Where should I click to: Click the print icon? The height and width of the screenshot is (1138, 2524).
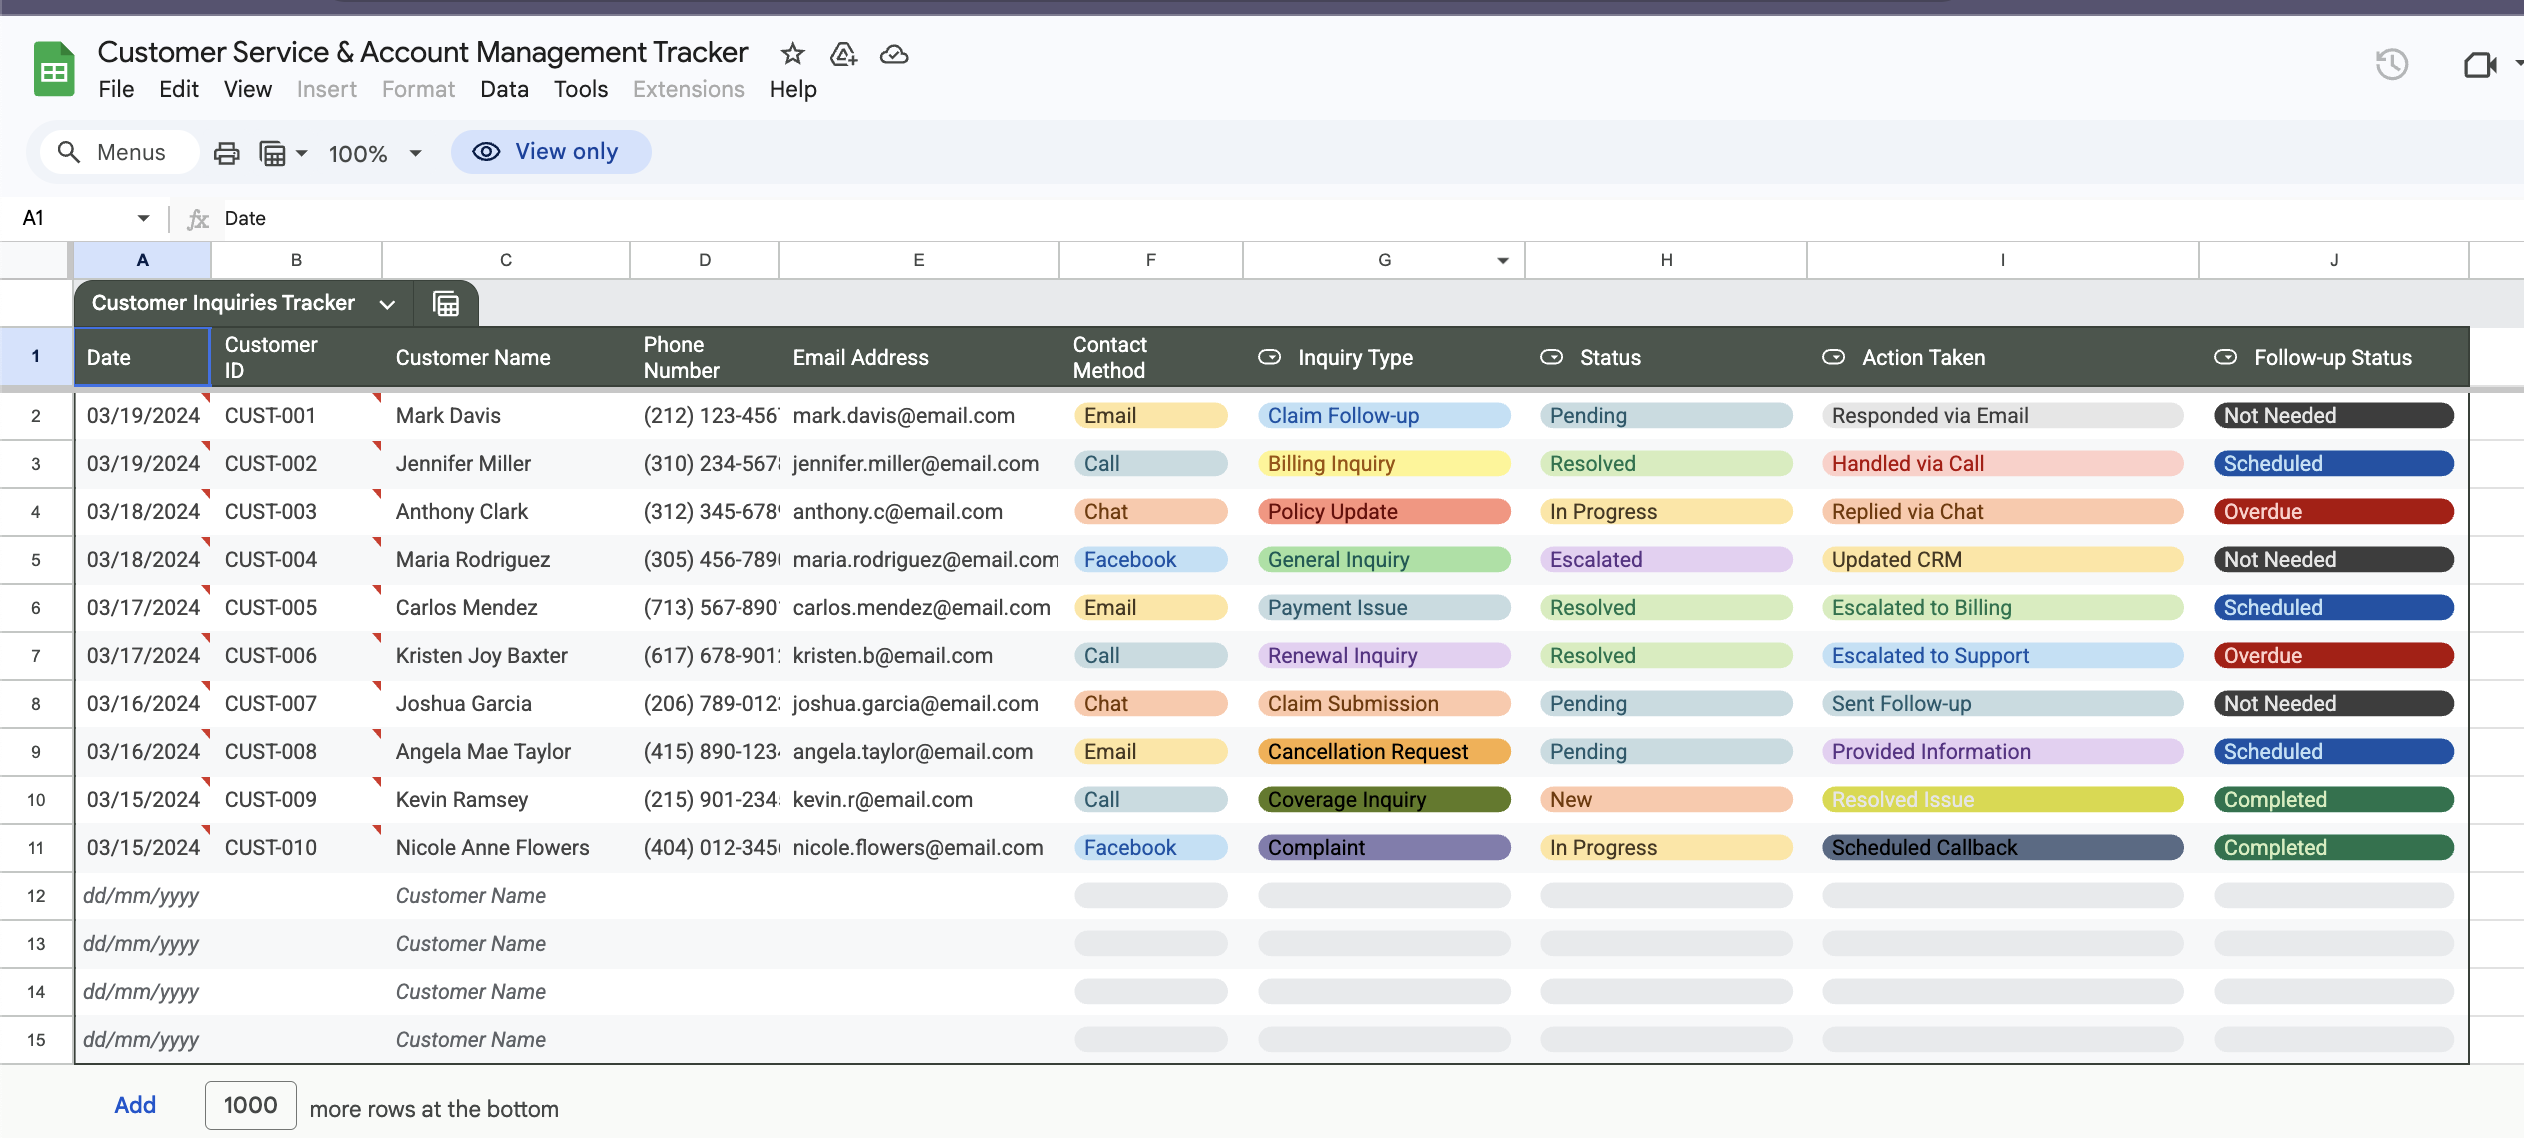(227, 153)
